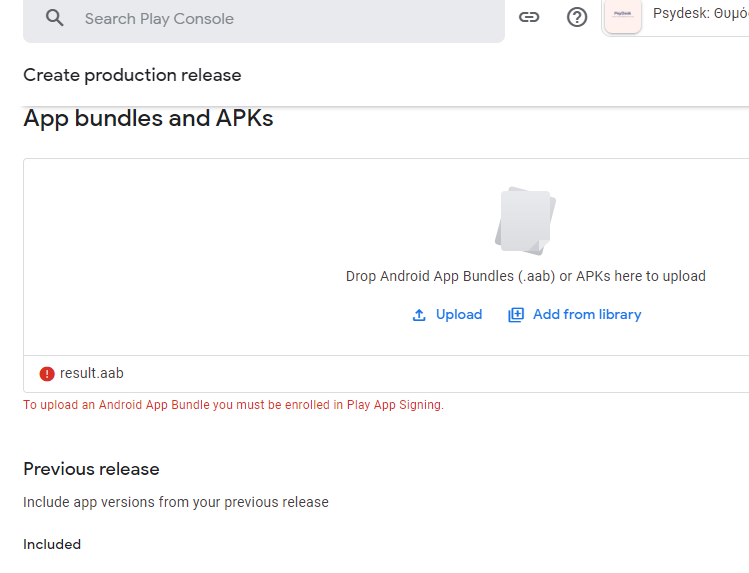Click the Upload link text

[459, 315]
